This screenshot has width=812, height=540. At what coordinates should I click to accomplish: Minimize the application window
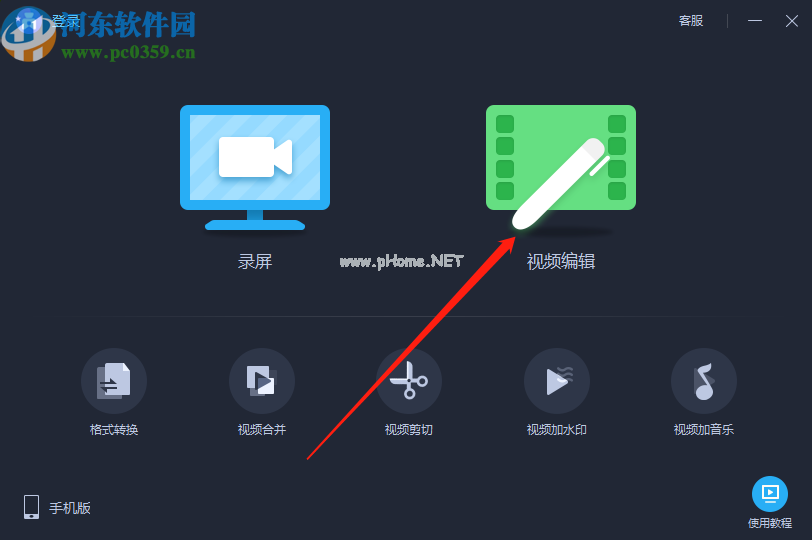coord(755,21)
